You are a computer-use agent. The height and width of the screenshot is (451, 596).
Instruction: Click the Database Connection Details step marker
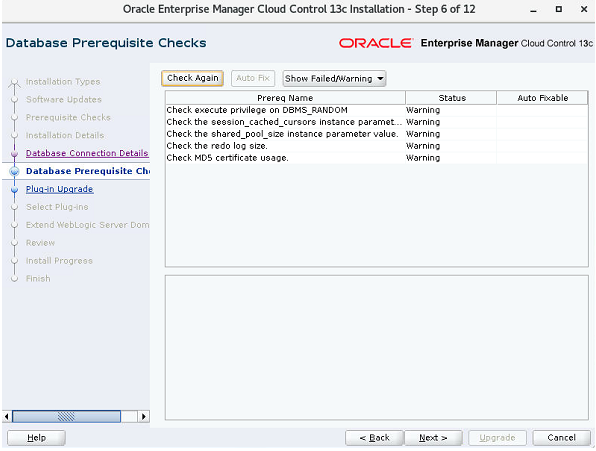tap(14, 153)
